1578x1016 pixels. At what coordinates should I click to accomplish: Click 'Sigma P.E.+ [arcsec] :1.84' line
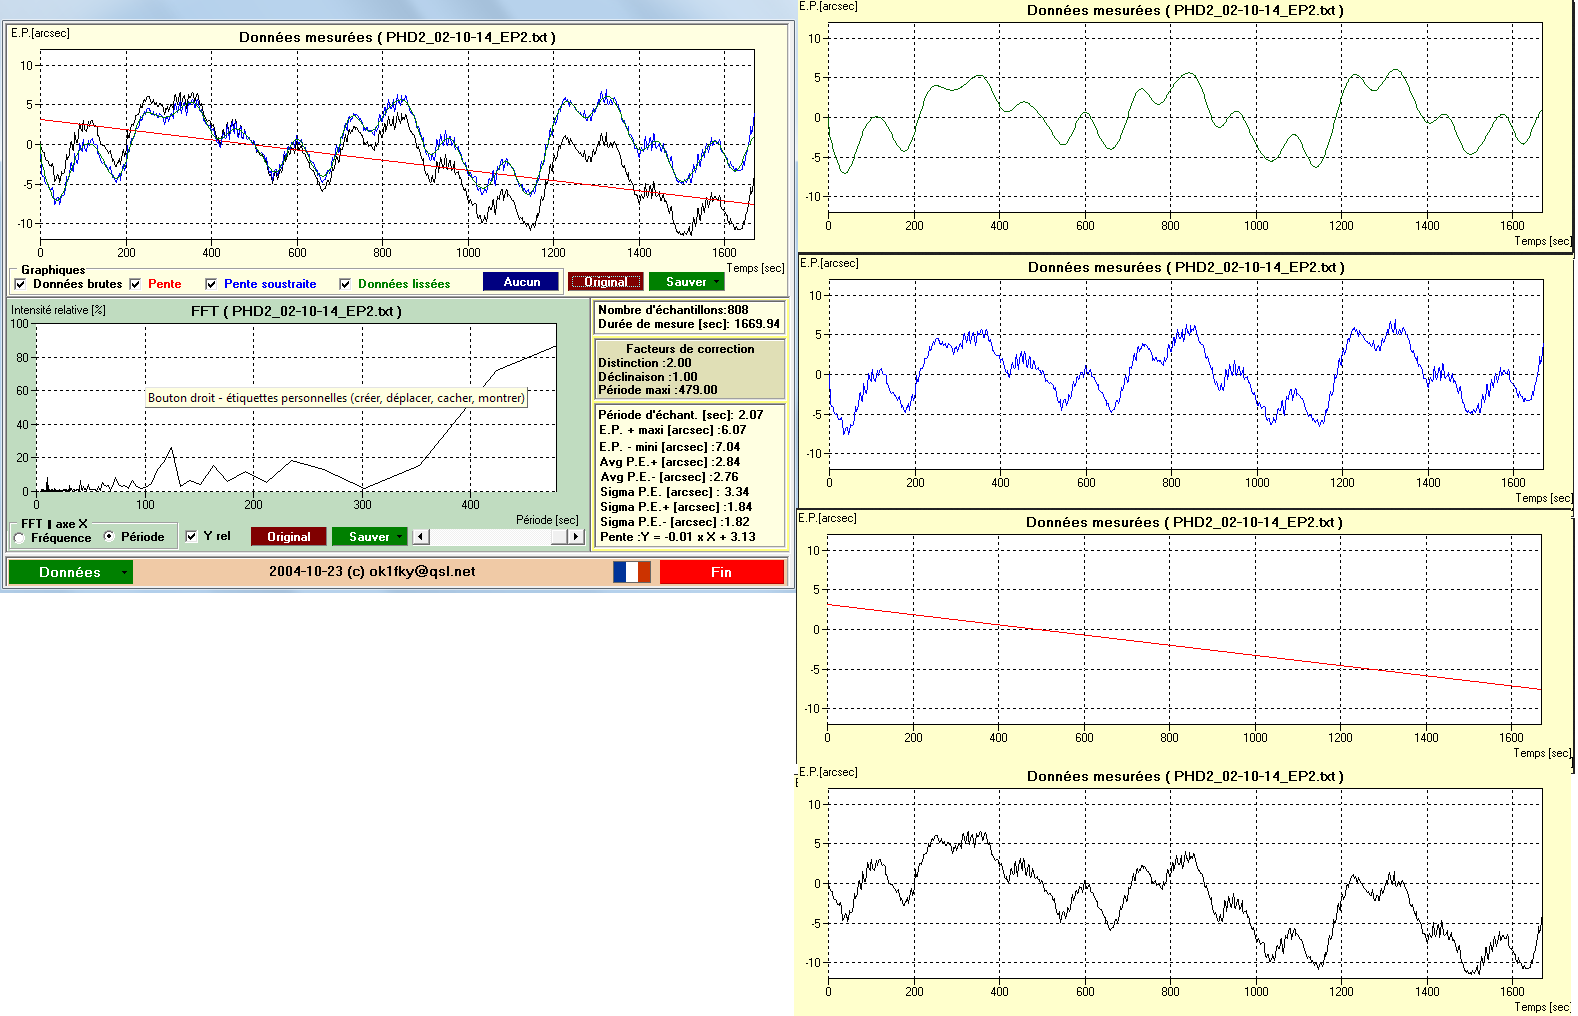click(x=676, y=507)
